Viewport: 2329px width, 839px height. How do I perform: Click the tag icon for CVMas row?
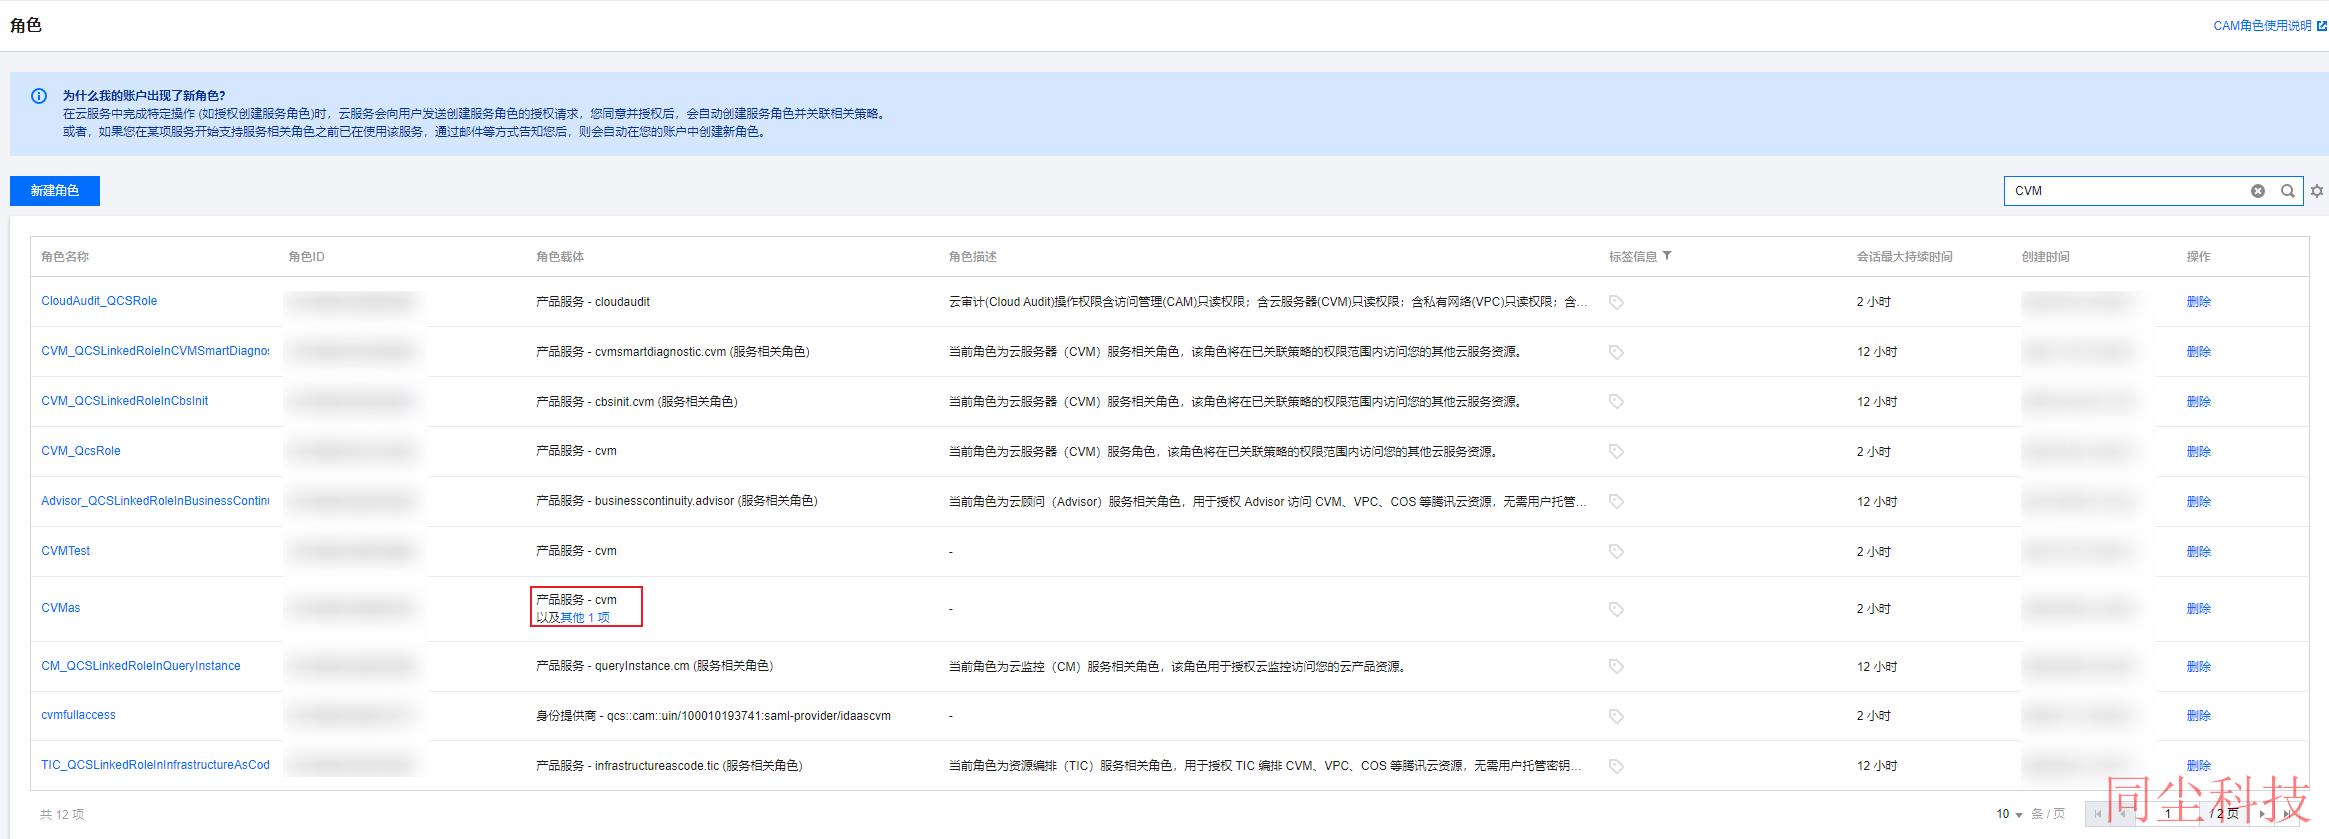1616,609
